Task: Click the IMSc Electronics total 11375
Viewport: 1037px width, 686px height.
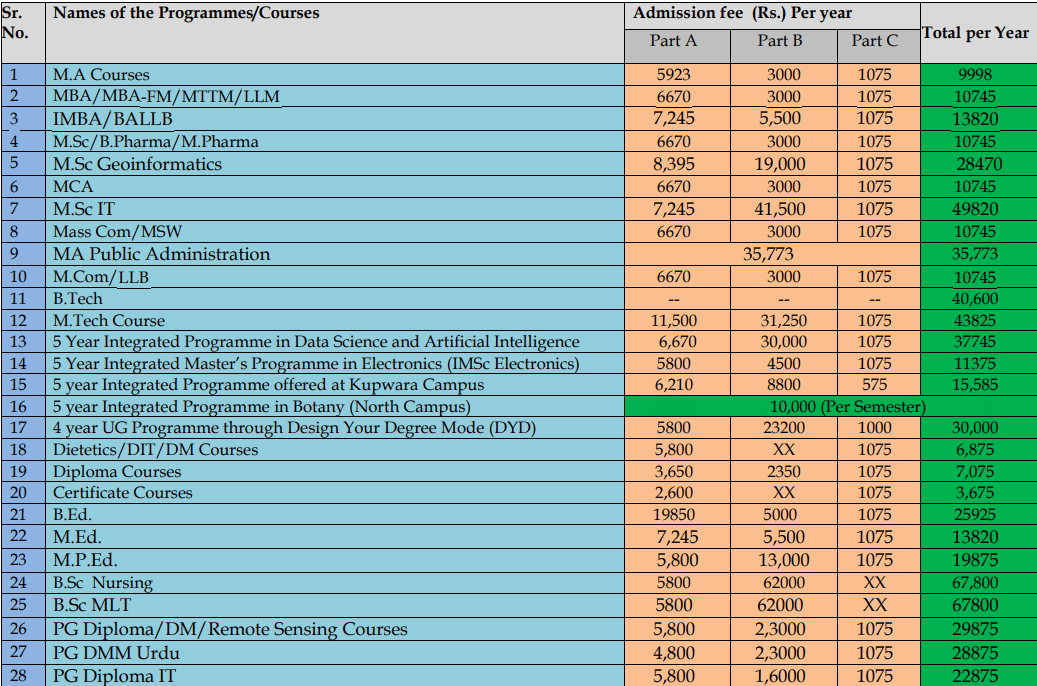Action: click(975, 364)
